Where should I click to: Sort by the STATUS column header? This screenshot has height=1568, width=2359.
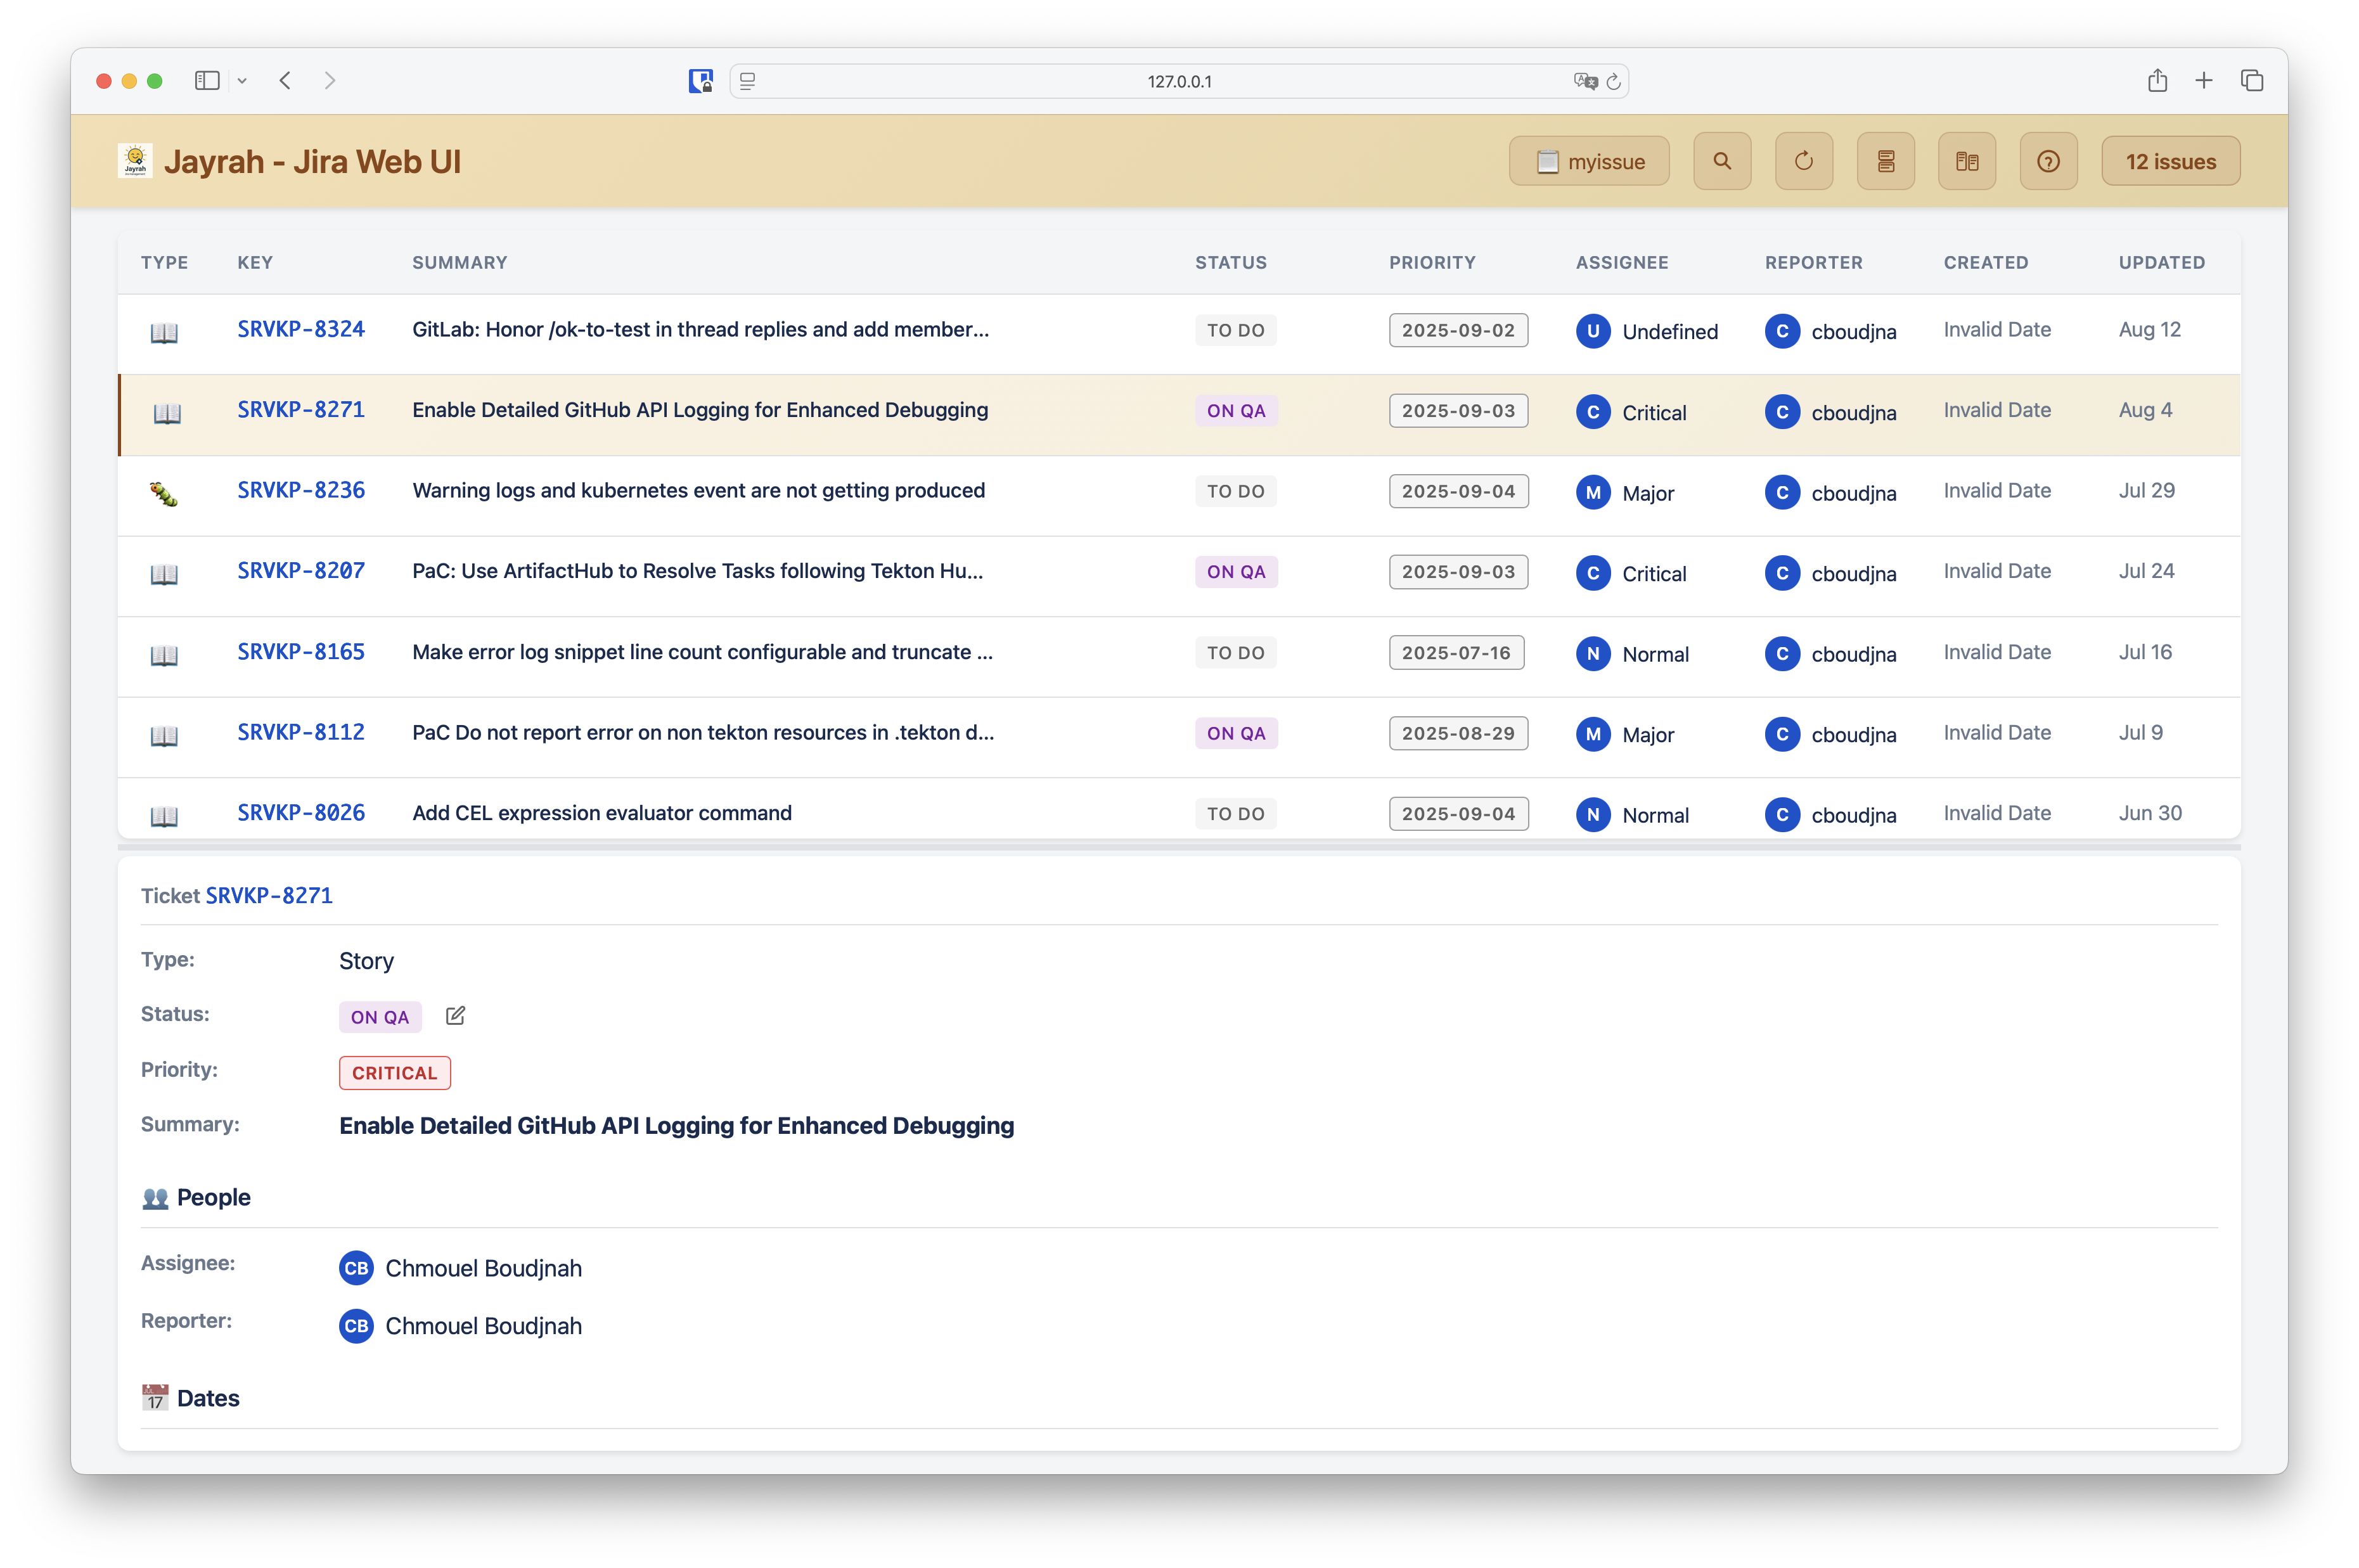point(1231,262)
